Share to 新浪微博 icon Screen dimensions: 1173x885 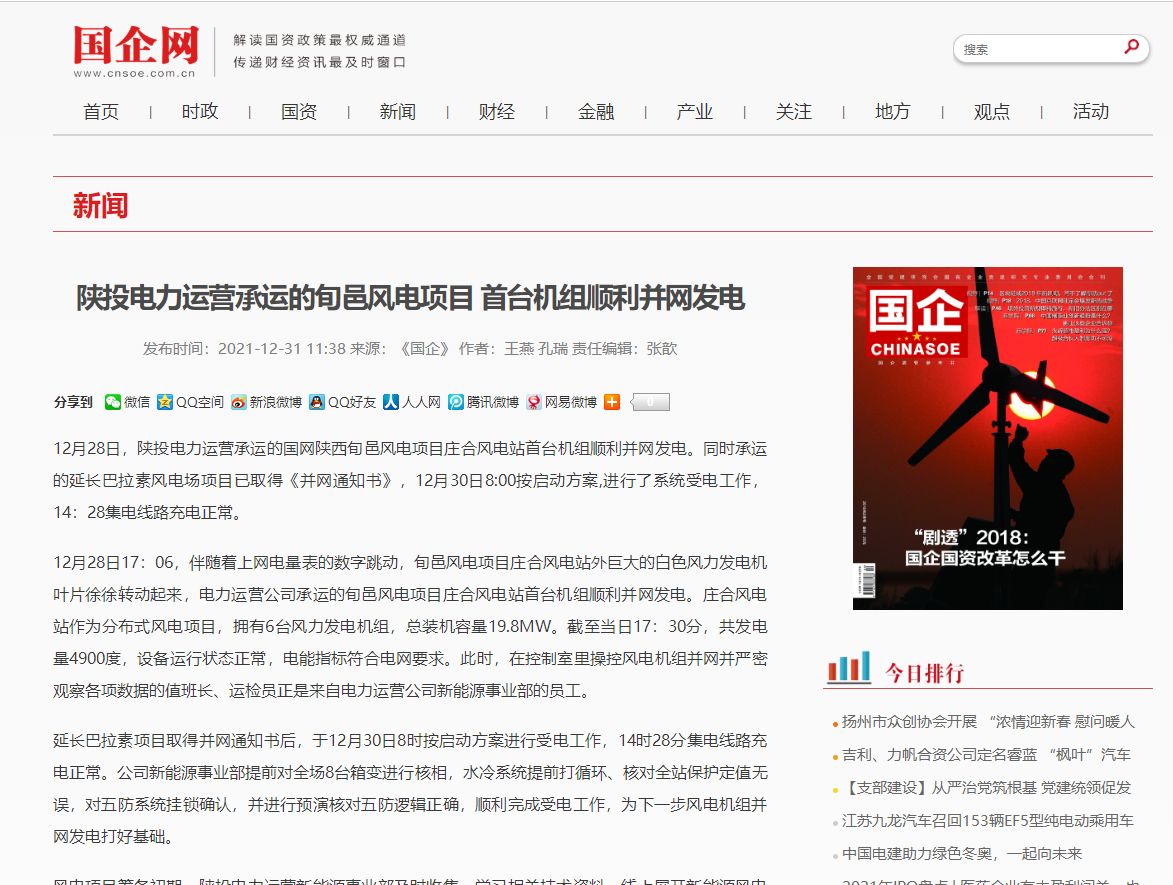pyautogui.click(x=238, y=402)
